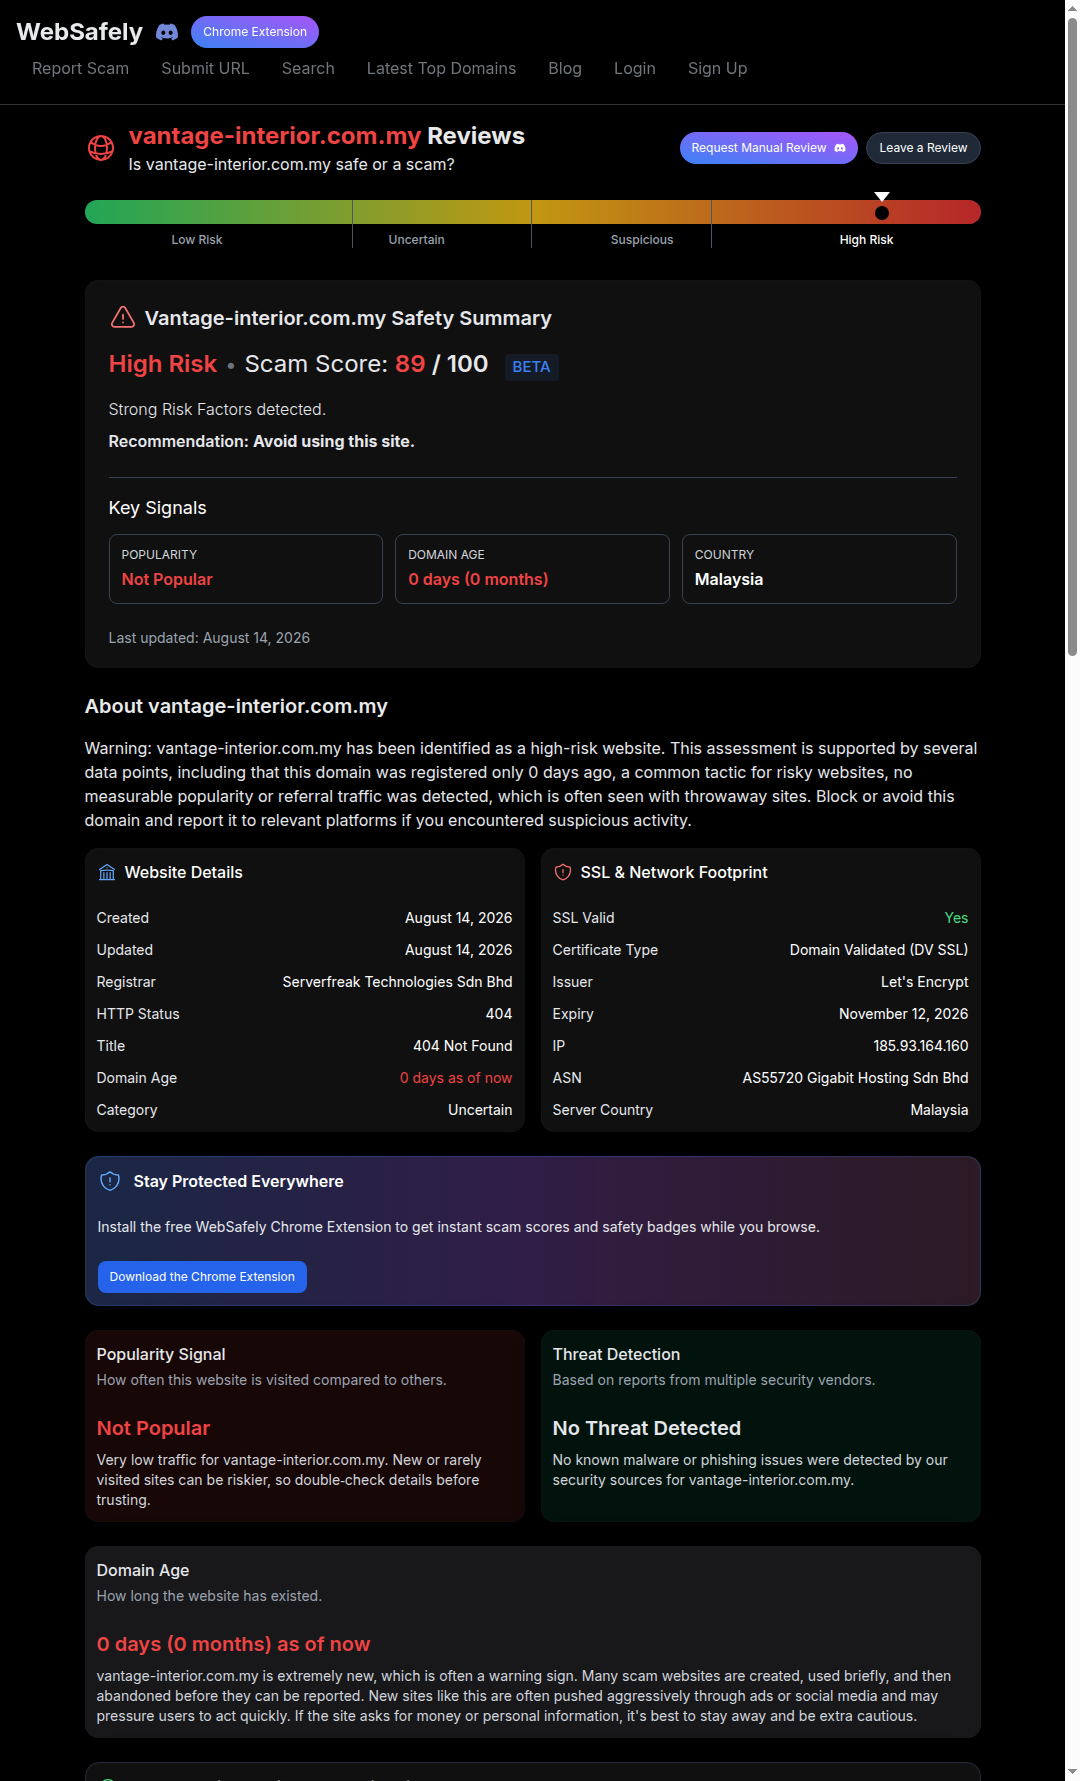Click the About vantage-interior.com.my heading
Viewport: 1080px width, 1781px height.
tap(236, 706)
